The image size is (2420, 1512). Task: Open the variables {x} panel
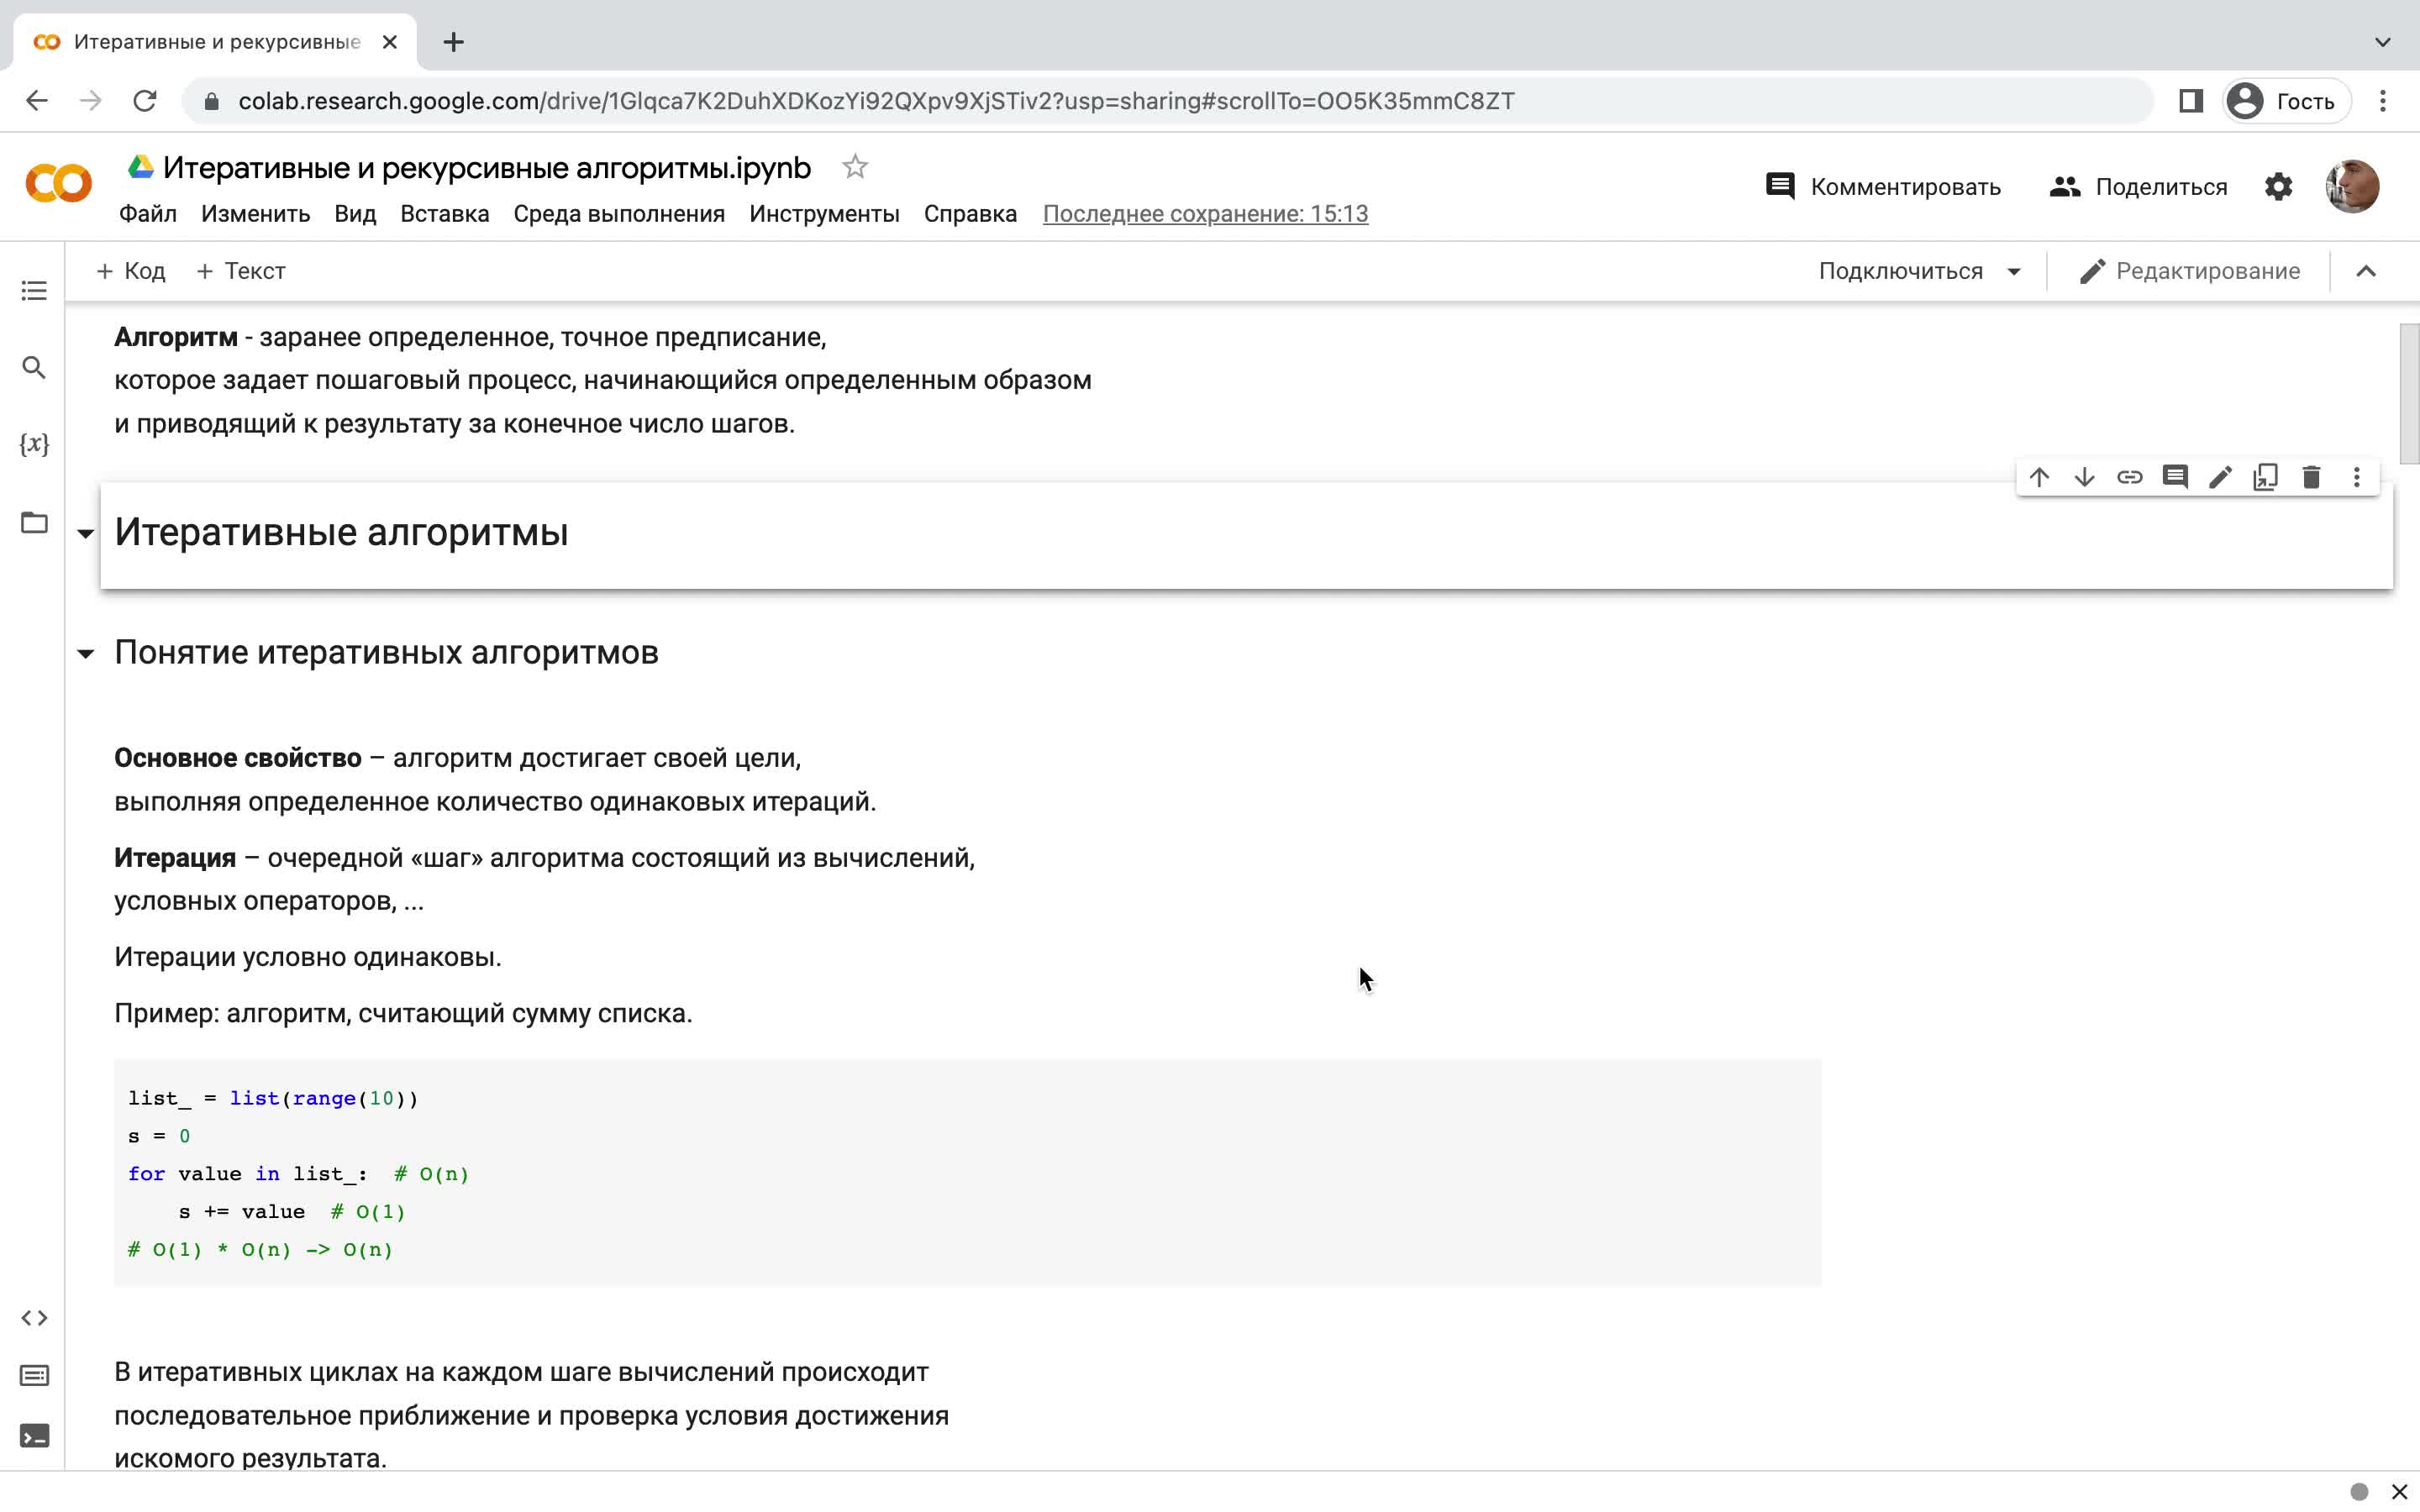coord(34,444)
